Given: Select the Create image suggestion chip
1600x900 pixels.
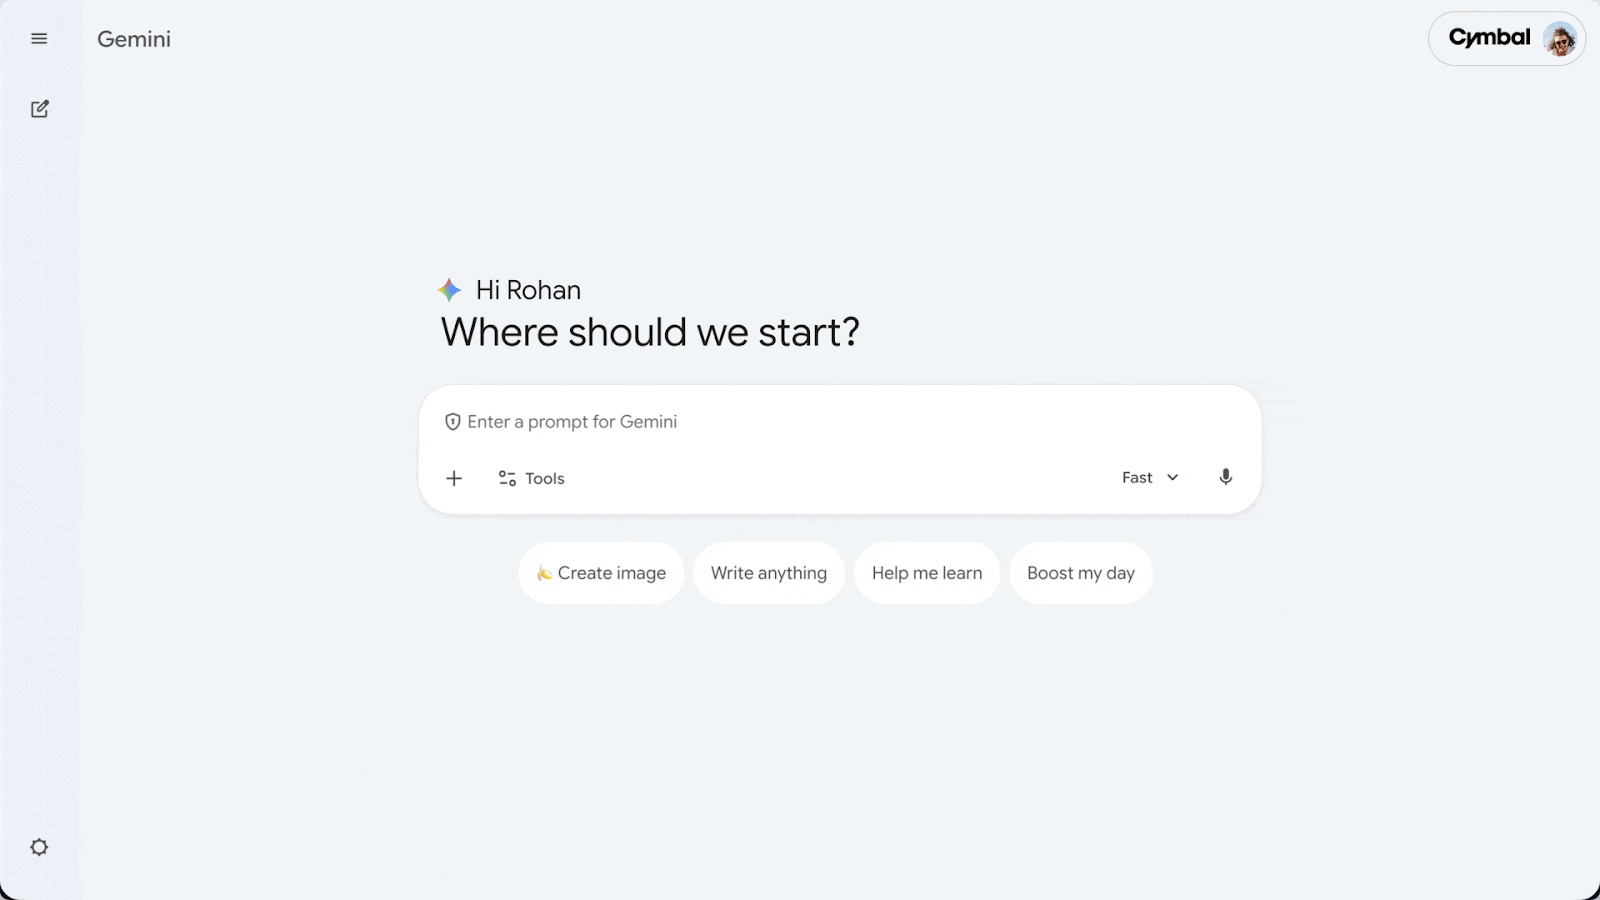Looking at the screenshot, I should click(601, 573).
